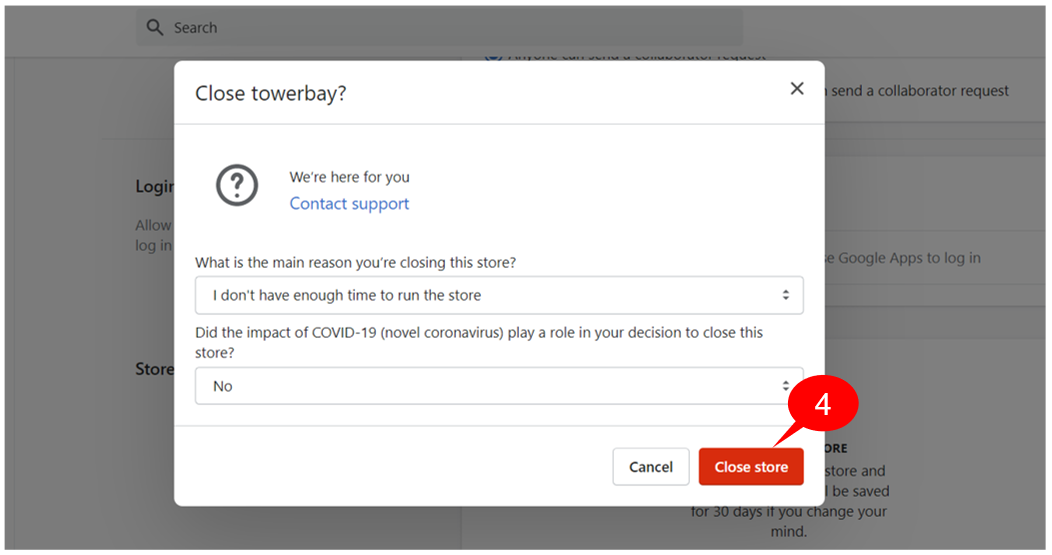Click the 30 days change your mind text
Screen dimensions: 1052x555
click(x=788, y=521)
